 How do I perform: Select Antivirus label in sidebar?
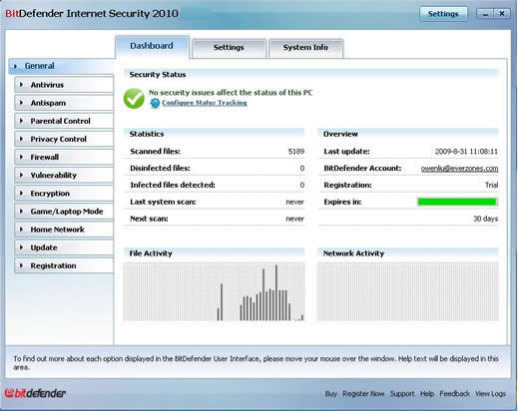[47, 85]
